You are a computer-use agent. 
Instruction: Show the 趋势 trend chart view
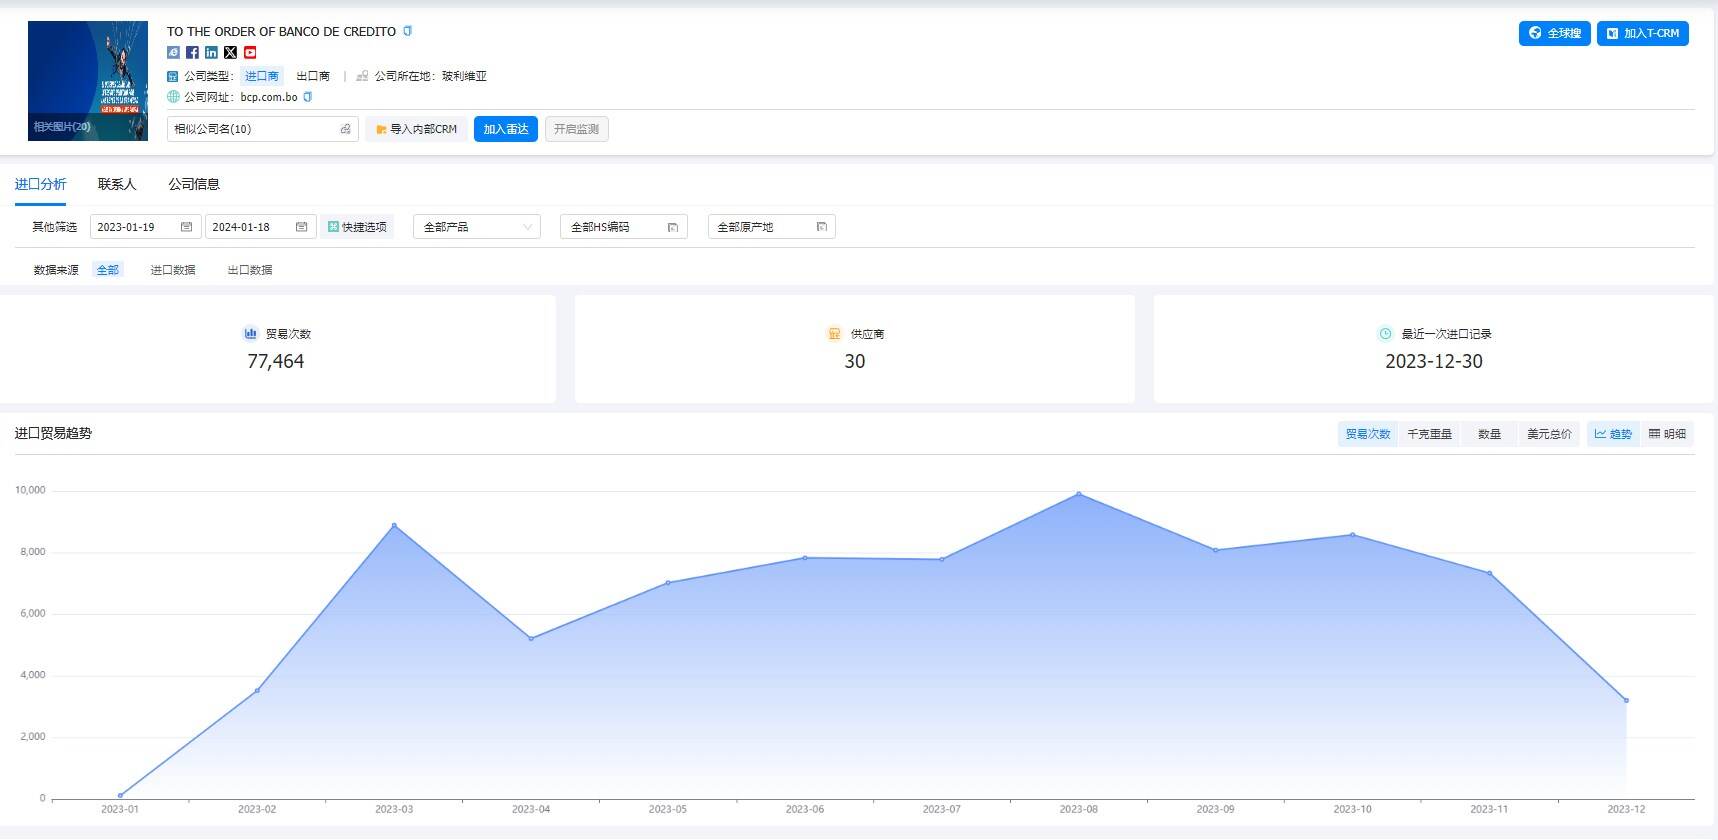(x=1613, y=434)
